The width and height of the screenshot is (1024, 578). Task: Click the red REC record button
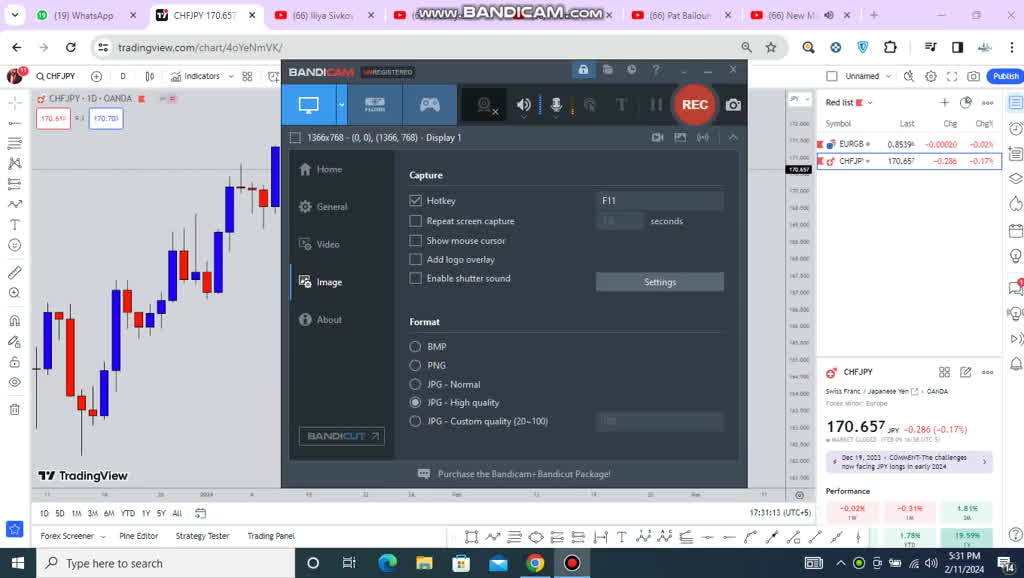(694, 105)
